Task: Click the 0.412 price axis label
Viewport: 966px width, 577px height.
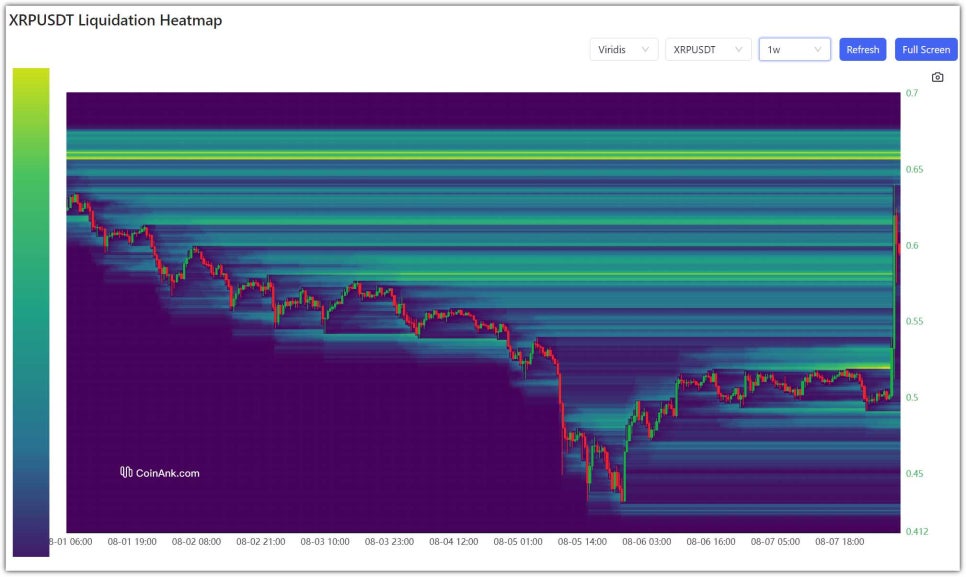Action: pos(917,531)
